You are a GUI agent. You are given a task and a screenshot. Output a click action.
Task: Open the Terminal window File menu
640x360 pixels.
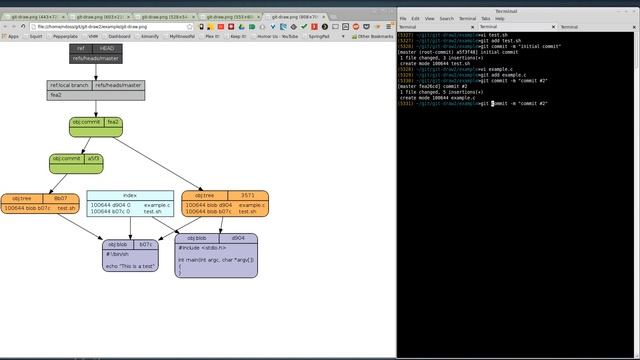coord(403,19)
